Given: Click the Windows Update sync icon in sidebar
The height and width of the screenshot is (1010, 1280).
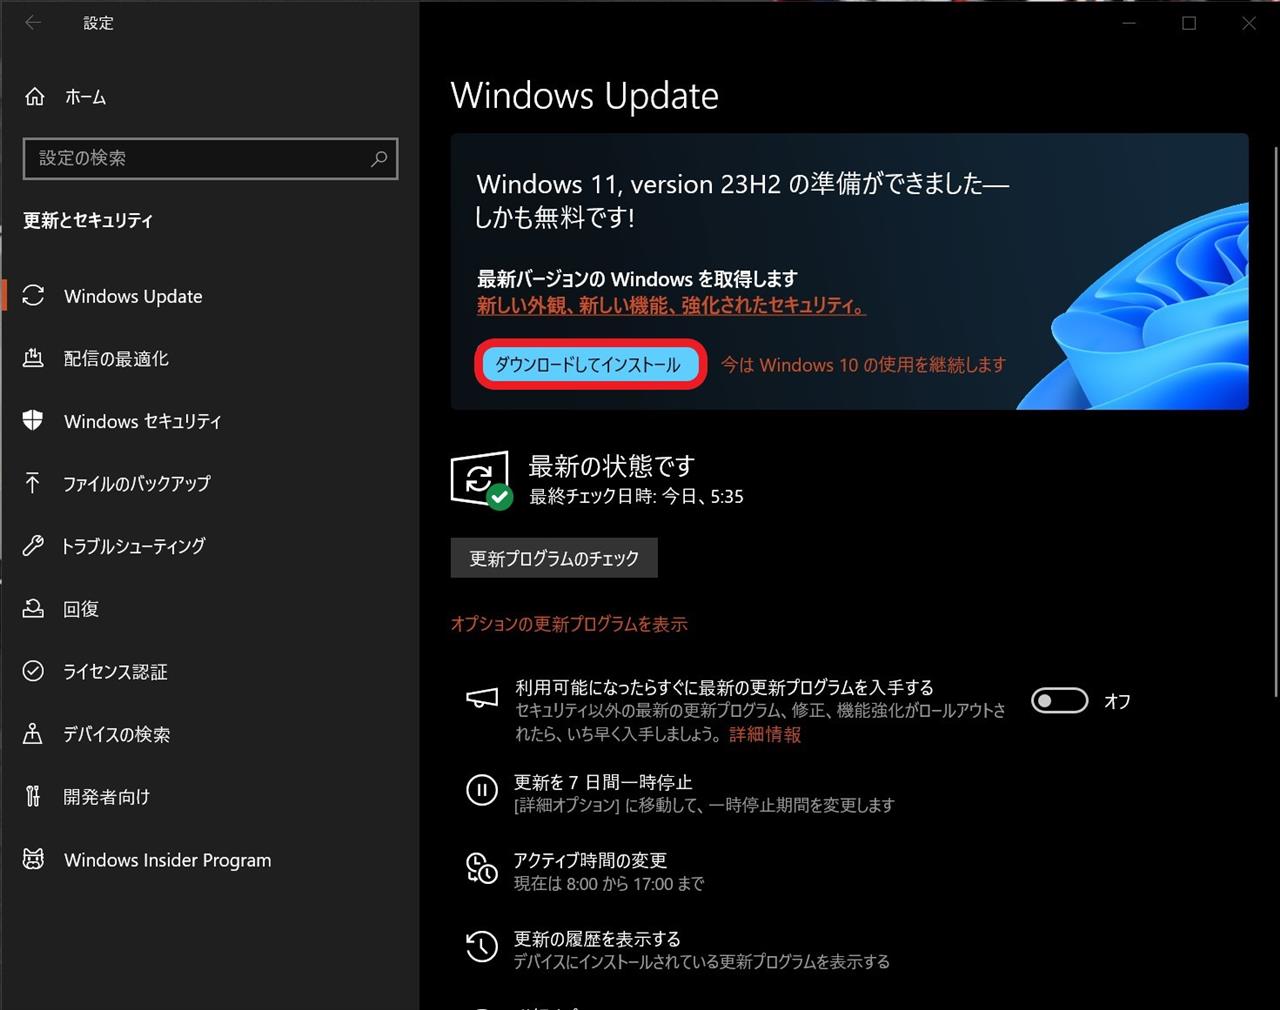Looking at the screenshot, I should [33, 296].
